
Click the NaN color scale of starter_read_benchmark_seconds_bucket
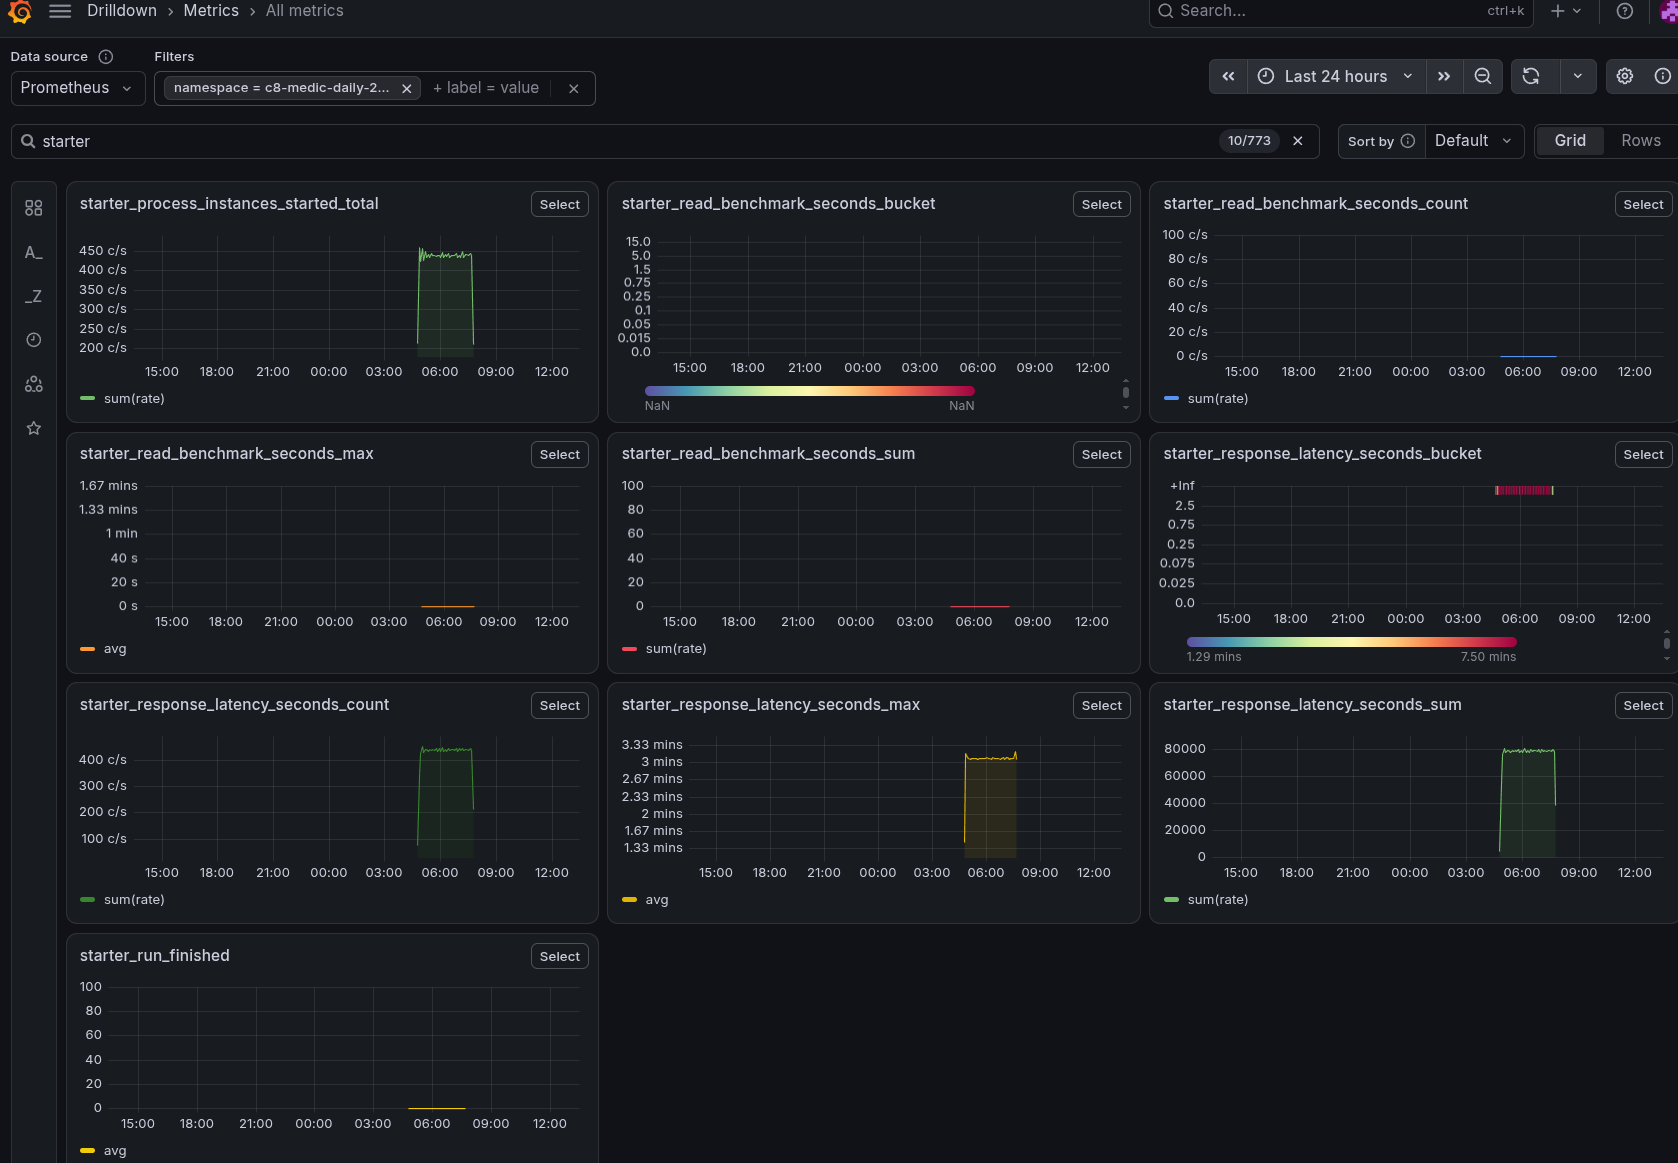click(x=809, y=391)
